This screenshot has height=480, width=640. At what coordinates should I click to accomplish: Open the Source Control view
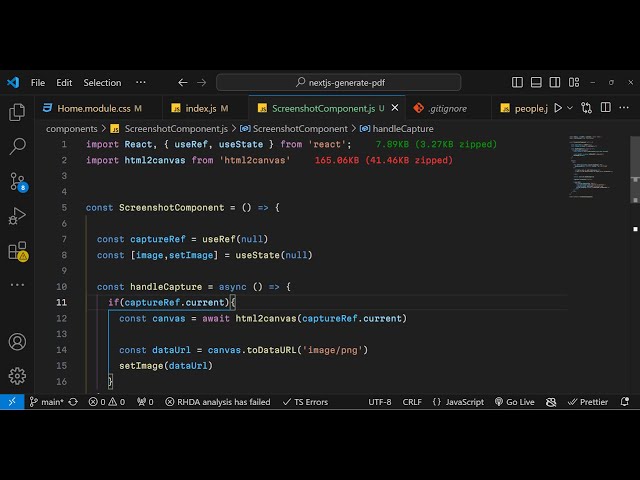17,182
